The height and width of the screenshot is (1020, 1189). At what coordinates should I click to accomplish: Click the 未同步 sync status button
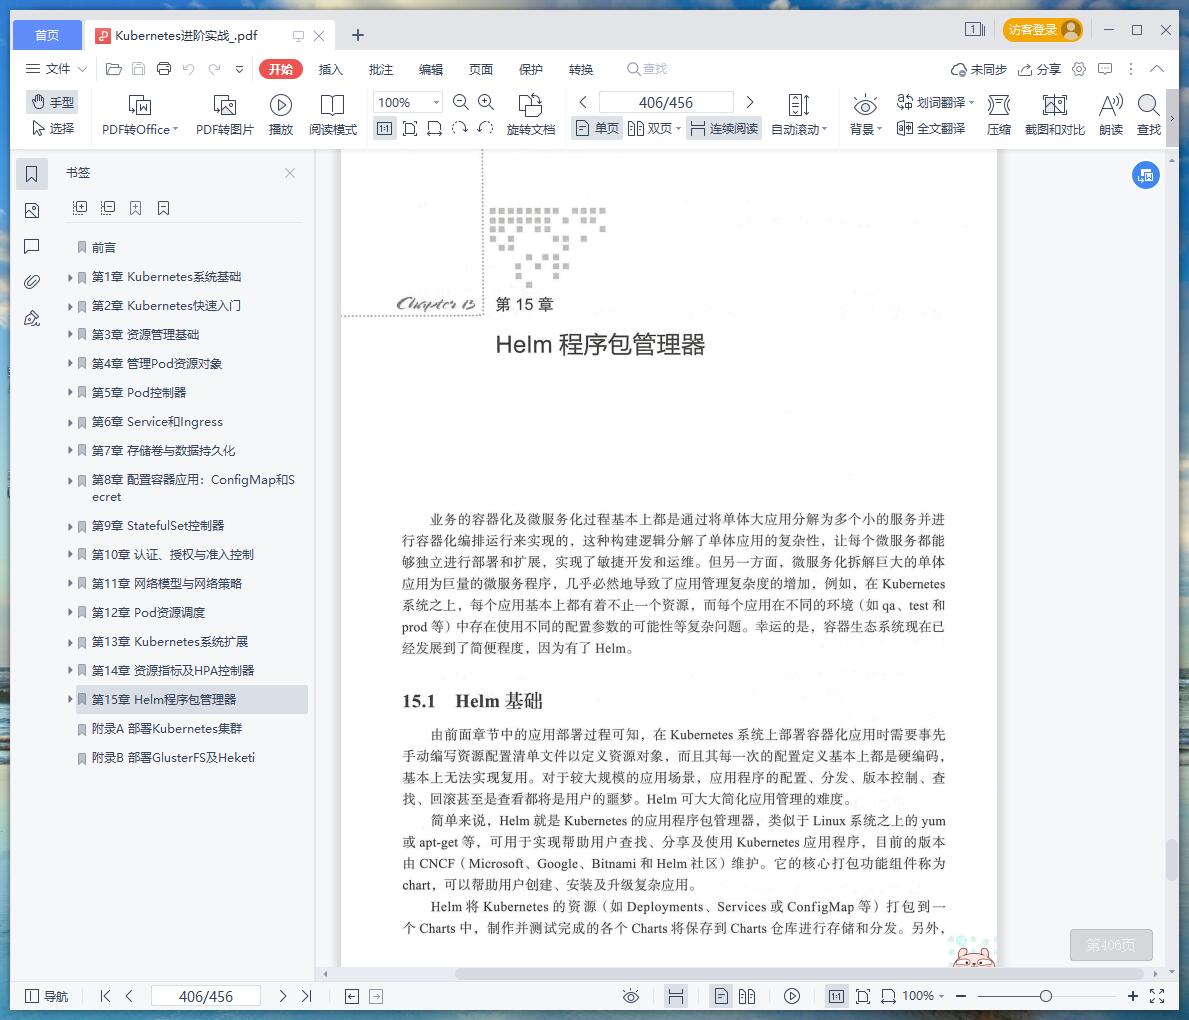pos(979,69)
